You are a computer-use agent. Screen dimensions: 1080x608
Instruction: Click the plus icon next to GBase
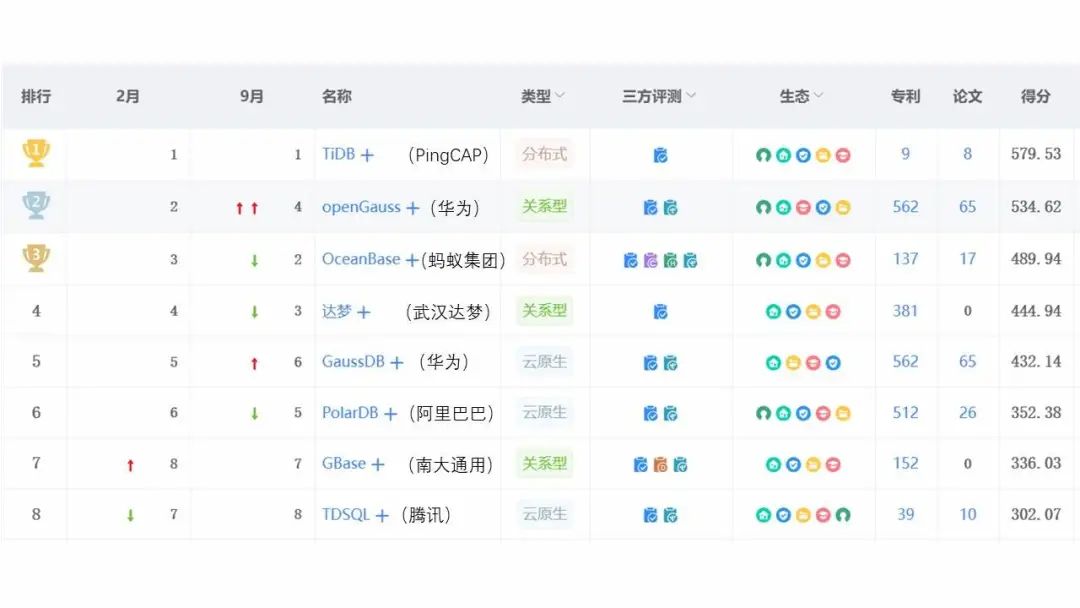coord(377,465)
